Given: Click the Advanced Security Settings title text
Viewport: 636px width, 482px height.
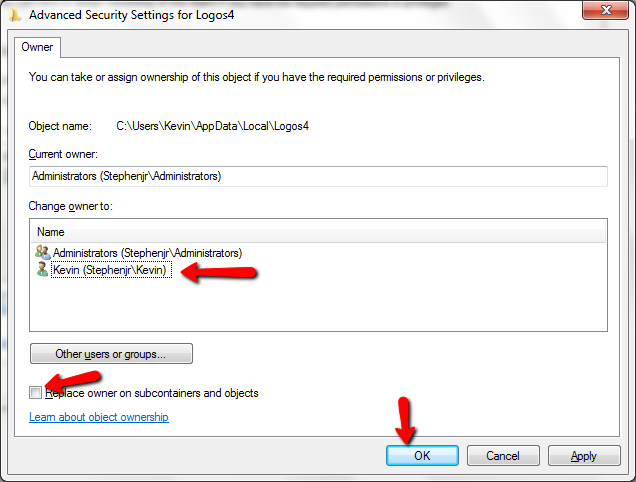Looking at the screenshot, I should (131, 15).
